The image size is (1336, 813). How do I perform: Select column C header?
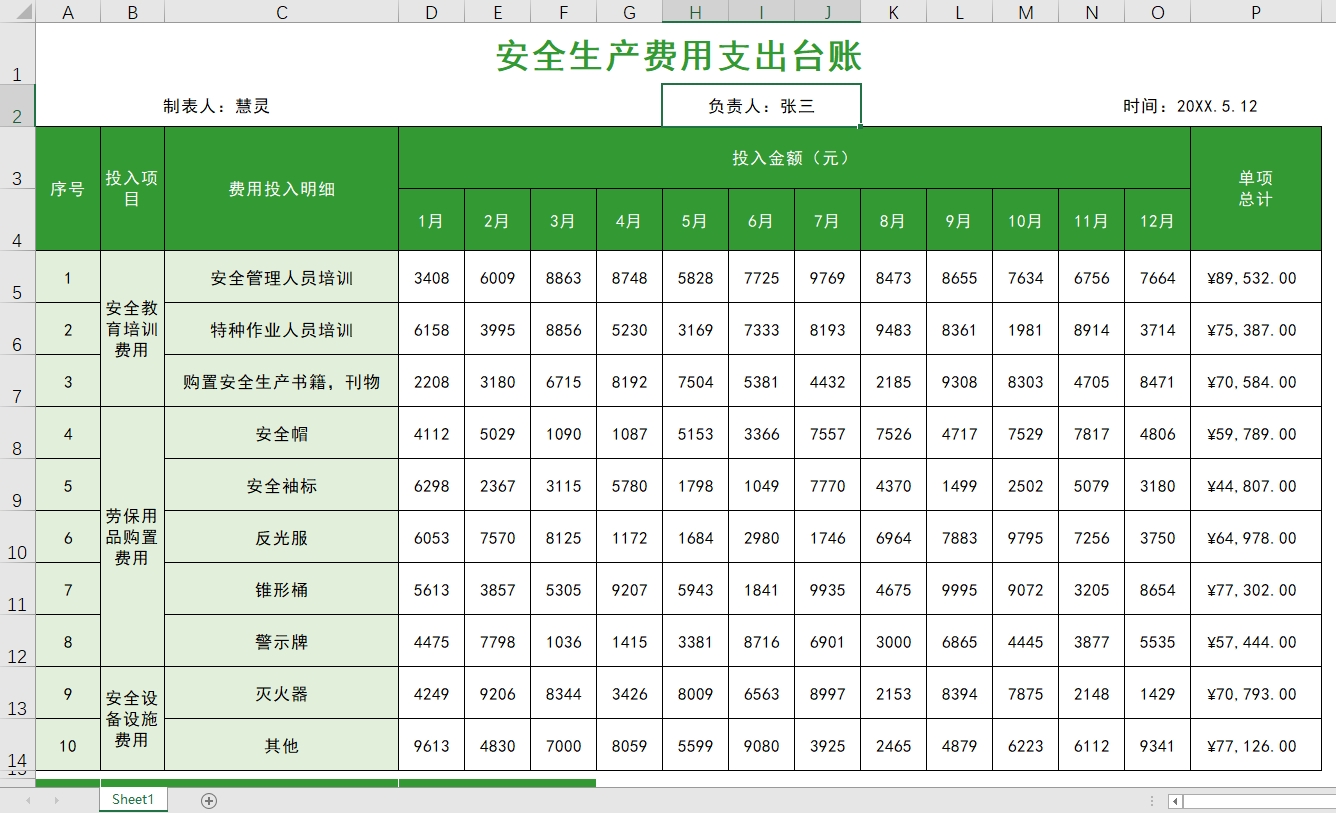[281, 12]
